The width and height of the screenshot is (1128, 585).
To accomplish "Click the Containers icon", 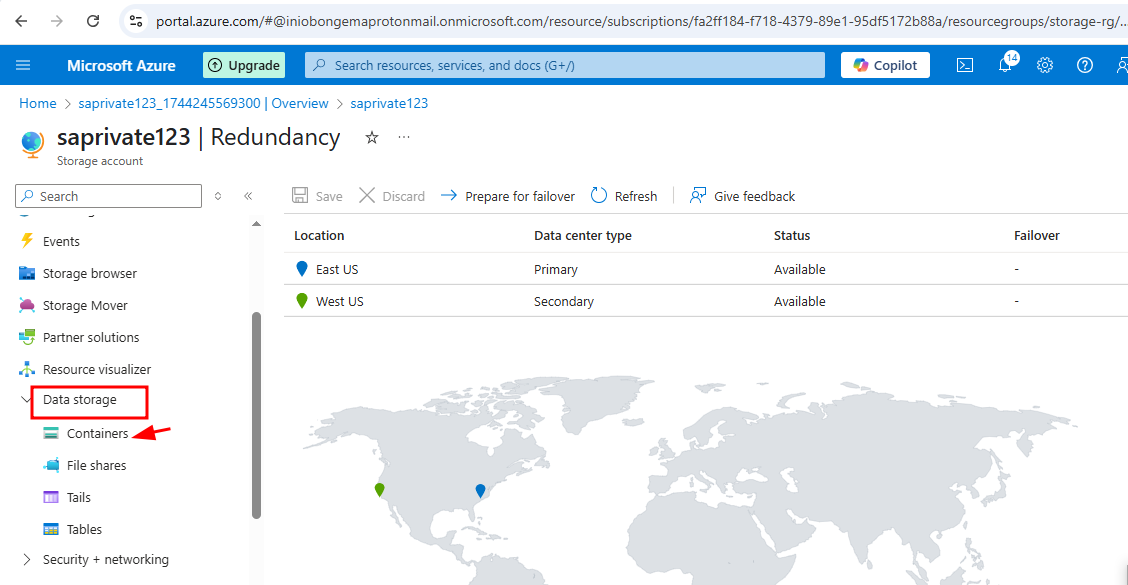I will [50, 433].
